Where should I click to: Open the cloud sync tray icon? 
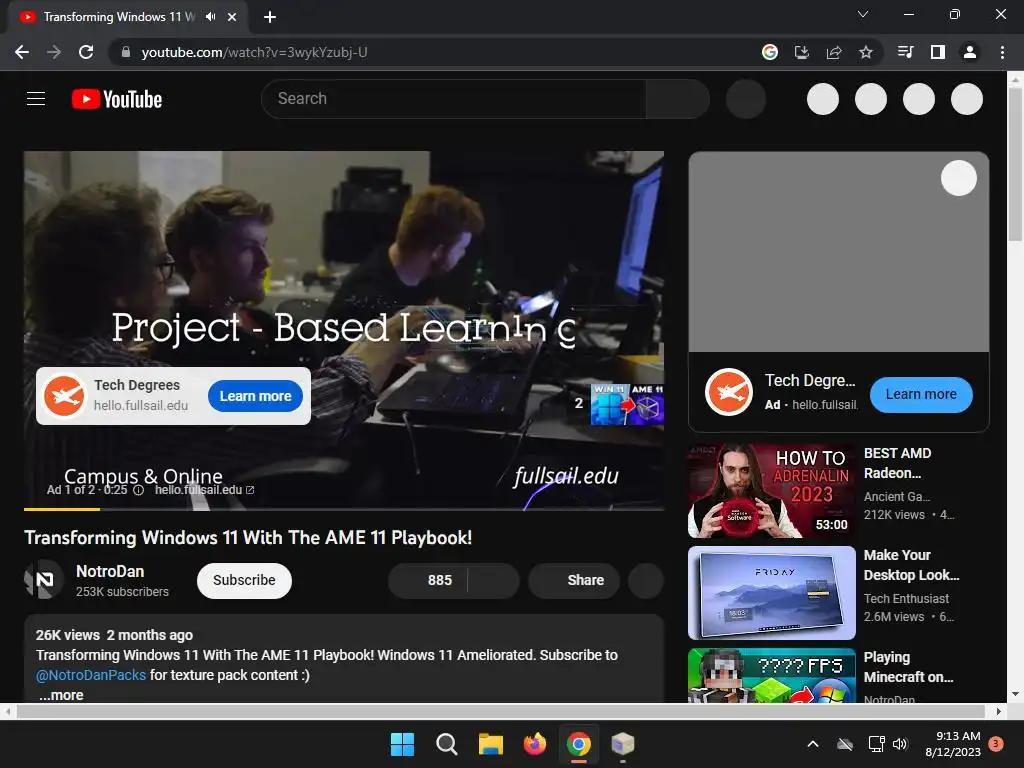(845, 744)
